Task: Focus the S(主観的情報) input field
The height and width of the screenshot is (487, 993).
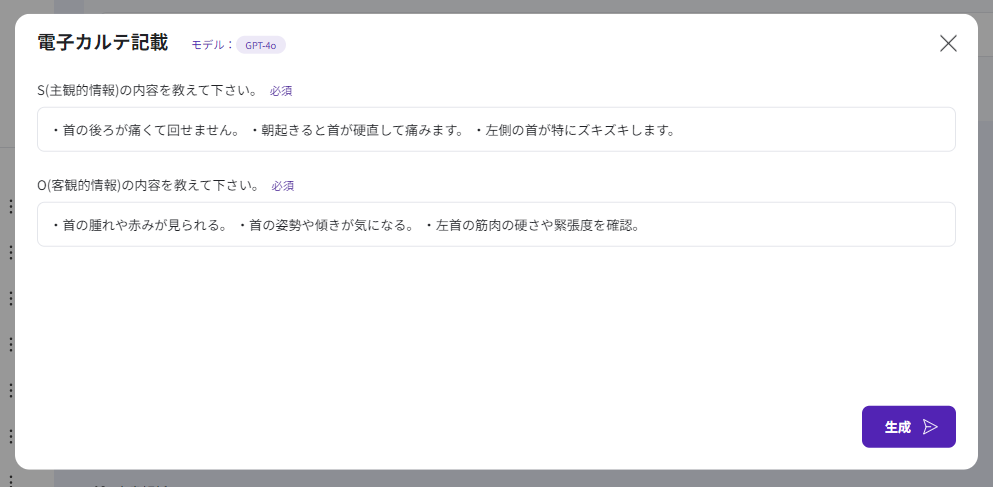Action: 496,130
